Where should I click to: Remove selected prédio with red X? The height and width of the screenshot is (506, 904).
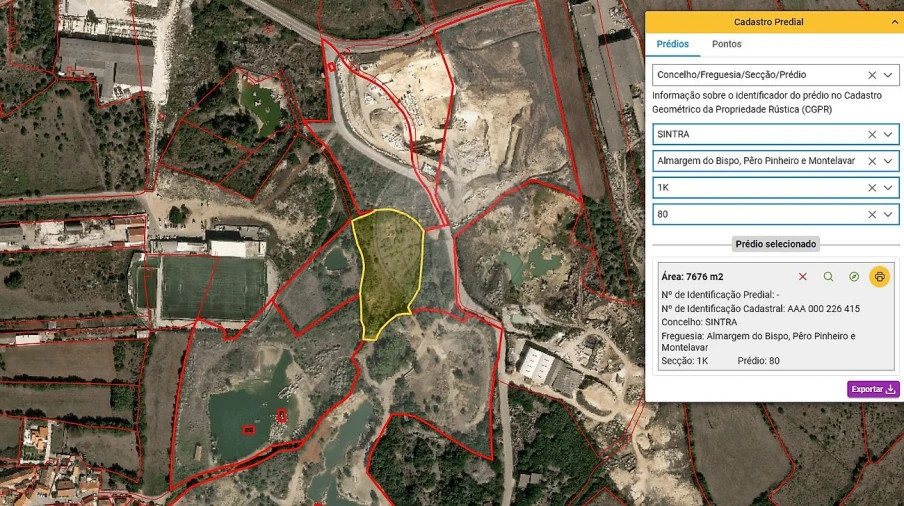[x=802, y=277]
